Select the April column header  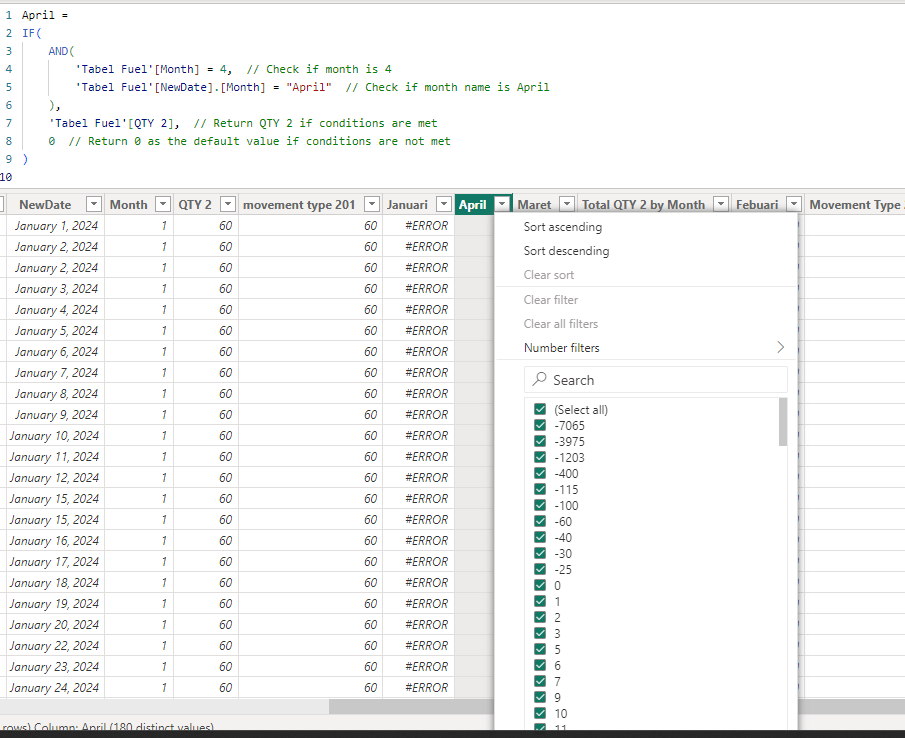coord(473,205)
